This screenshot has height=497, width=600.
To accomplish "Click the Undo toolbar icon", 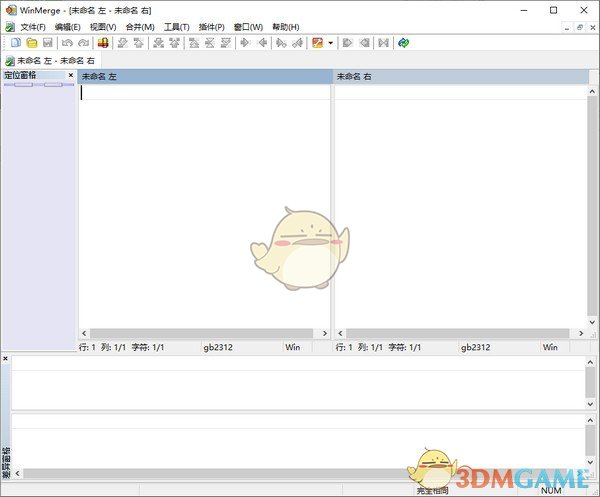I will point(67,43).
